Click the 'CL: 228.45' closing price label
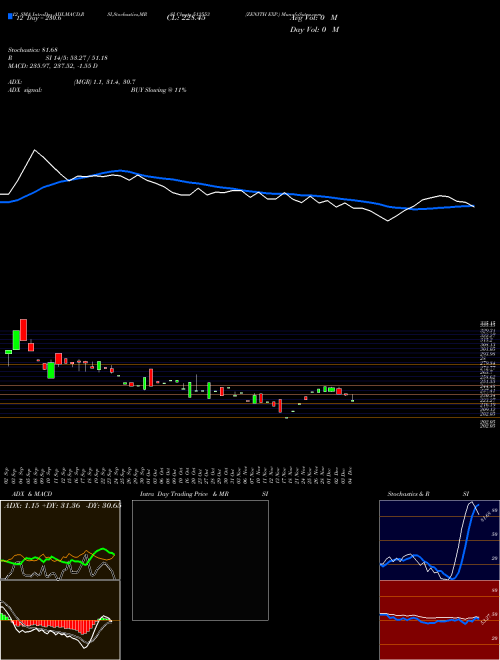The image size is (500, 660). click(186, 18)
